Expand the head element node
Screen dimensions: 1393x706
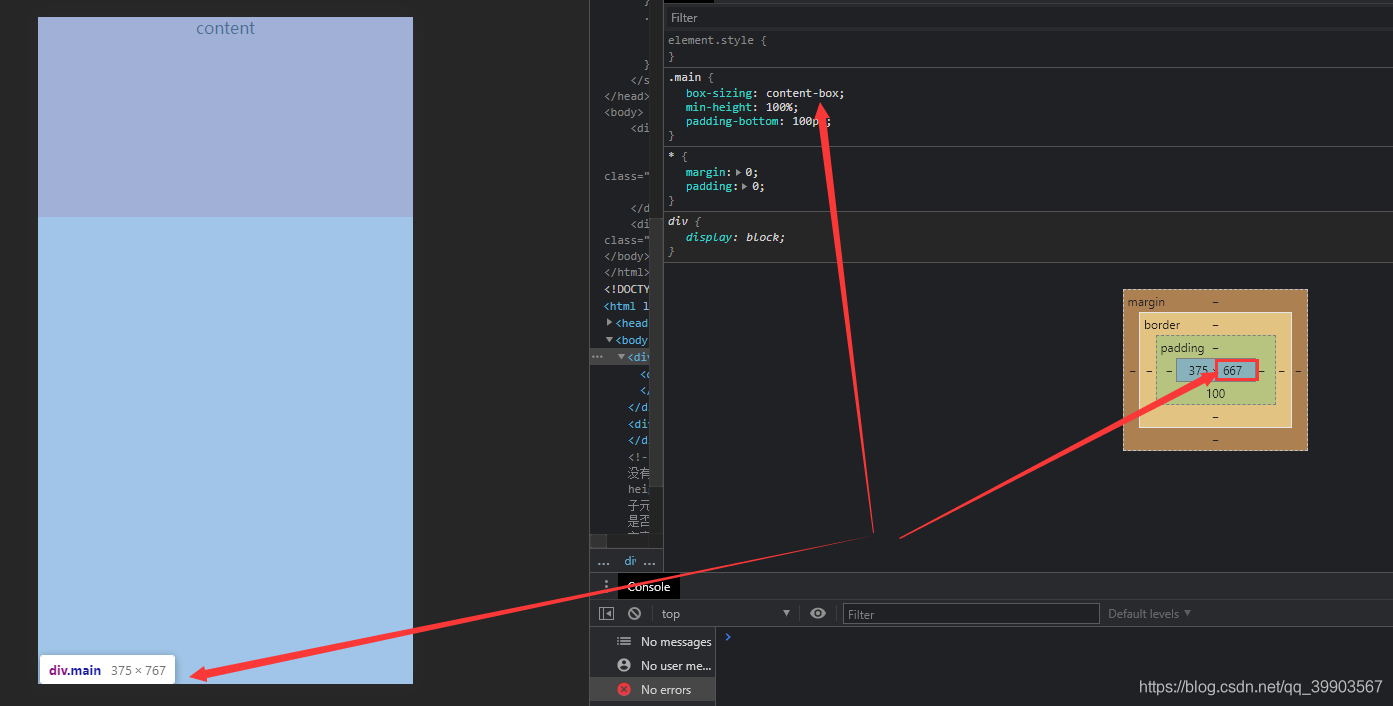tap(610, 323)
